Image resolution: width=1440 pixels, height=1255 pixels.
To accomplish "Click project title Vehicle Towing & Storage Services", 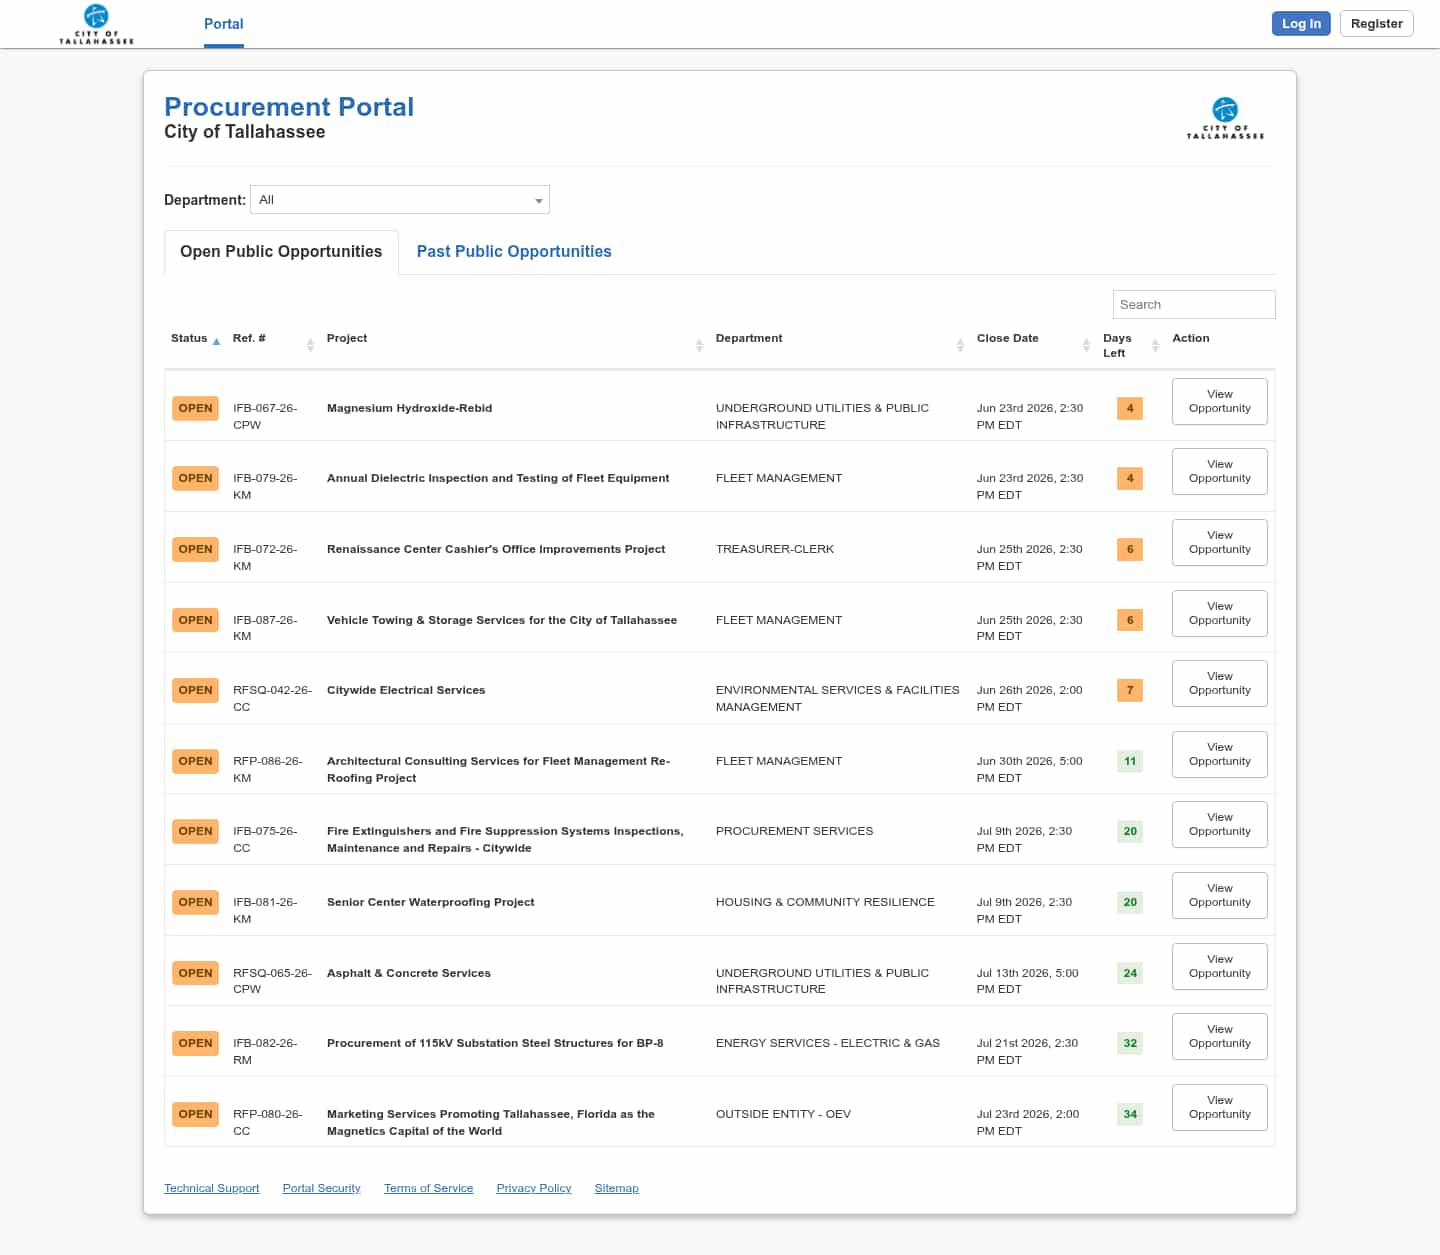I will [502, 620].
